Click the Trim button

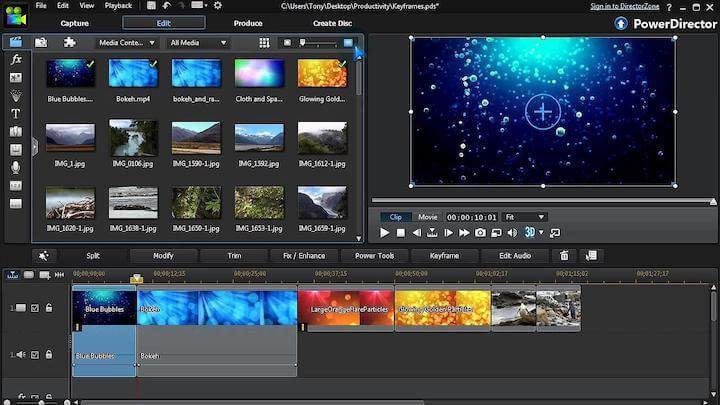click(x=234, y=256)
